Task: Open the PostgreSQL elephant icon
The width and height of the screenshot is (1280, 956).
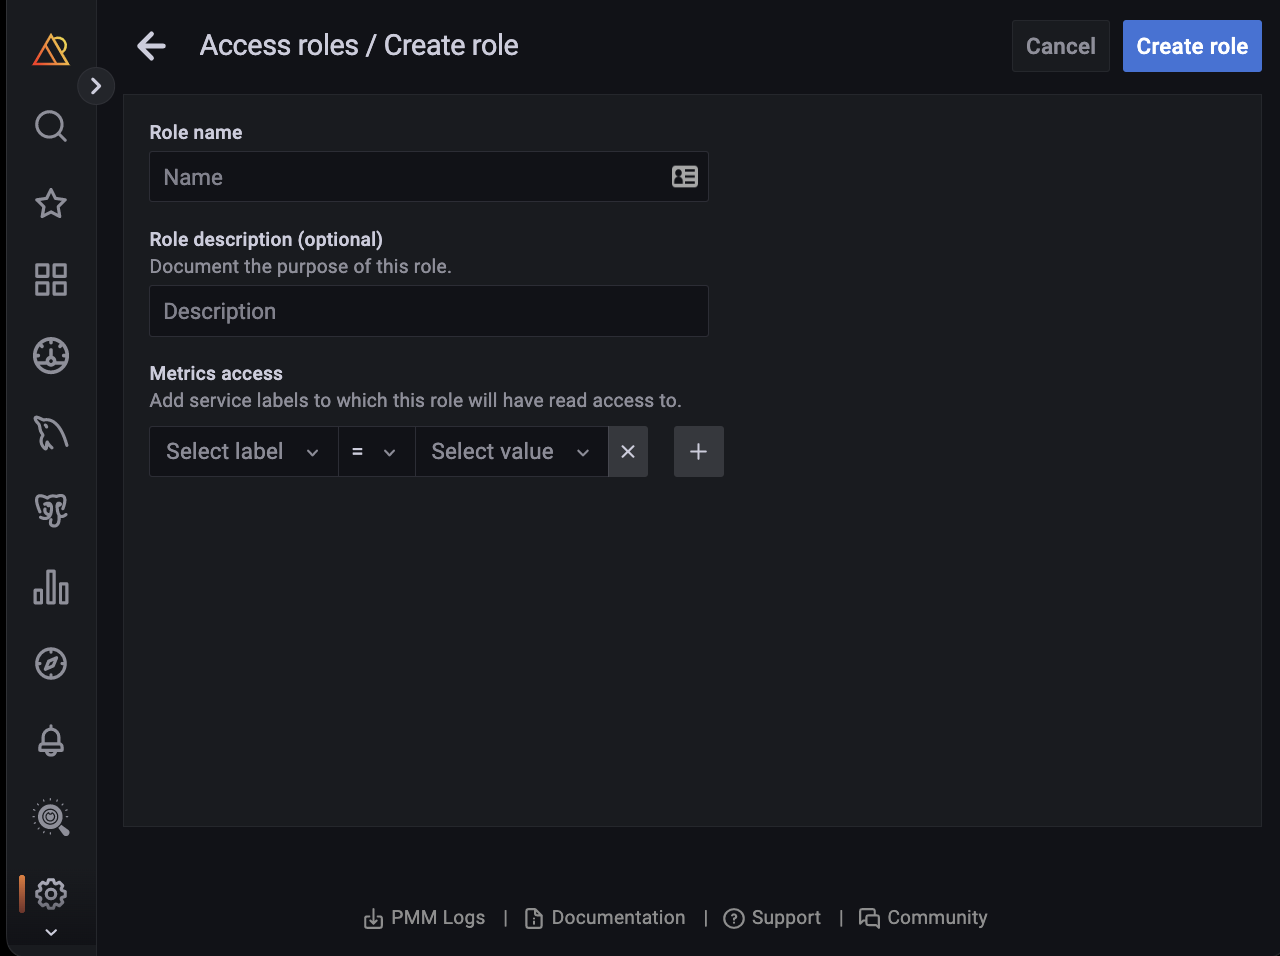Action: 51,510
